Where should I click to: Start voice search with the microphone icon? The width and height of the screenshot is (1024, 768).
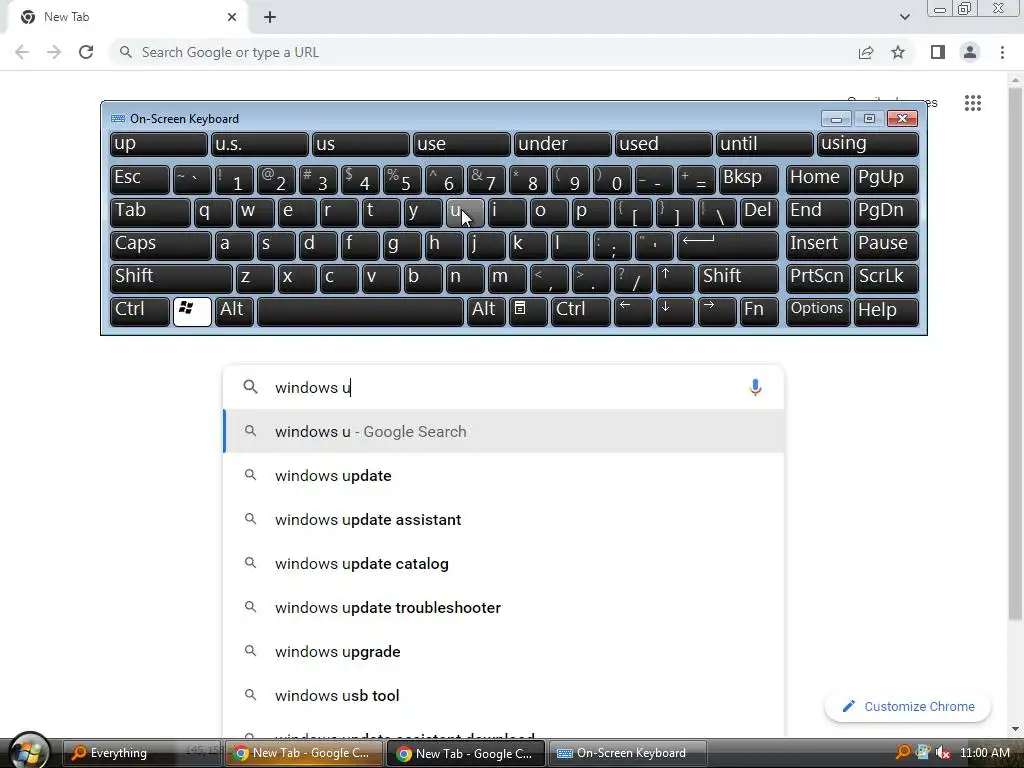pyautogui.click(x=755, y=387)
